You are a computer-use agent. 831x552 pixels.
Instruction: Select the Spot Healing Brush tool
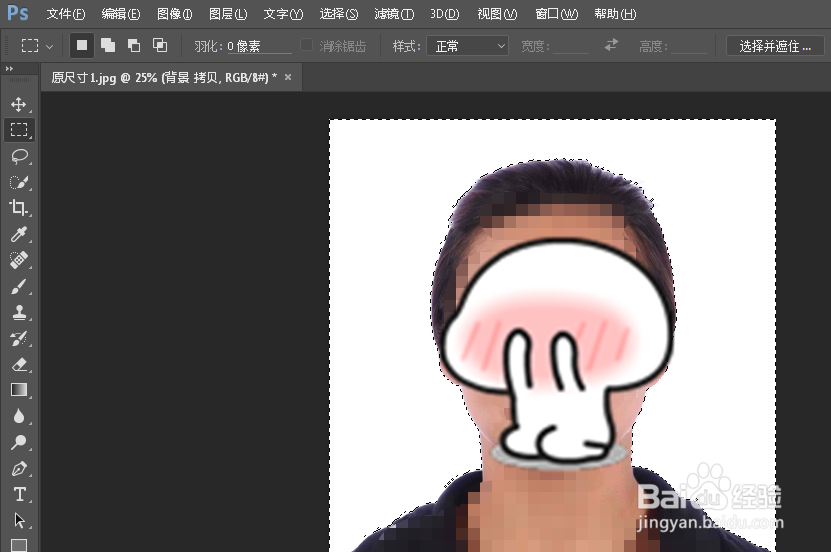click(x=19, y=260)
